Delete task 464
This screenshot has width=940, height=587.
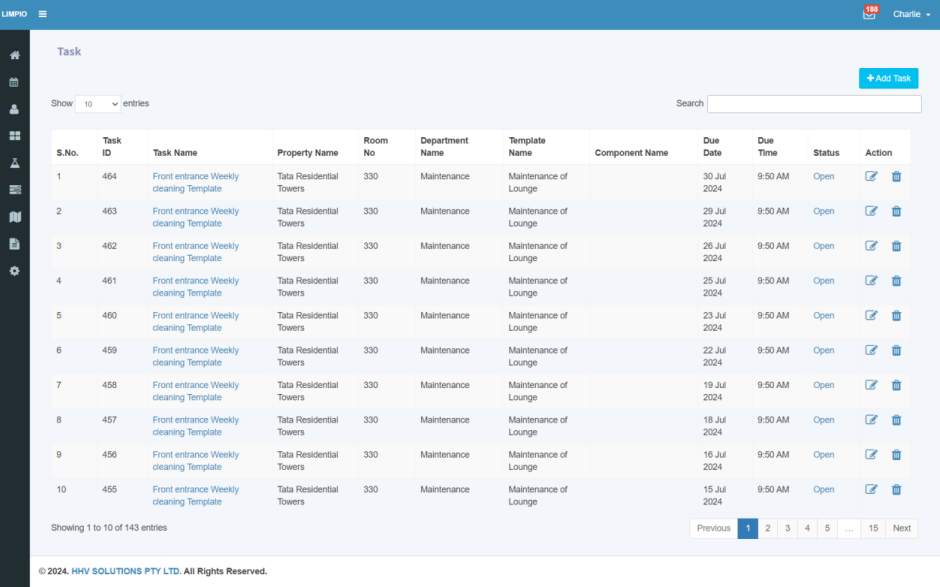pyautogui.click(x=896, y=176)
